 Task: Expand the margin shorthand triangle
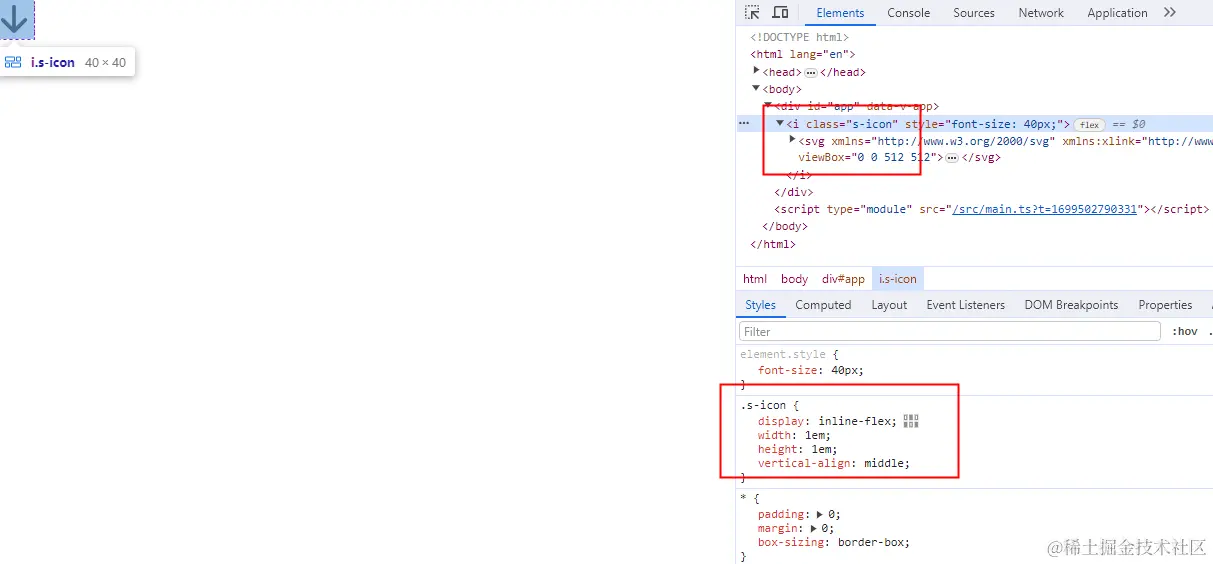815,528
